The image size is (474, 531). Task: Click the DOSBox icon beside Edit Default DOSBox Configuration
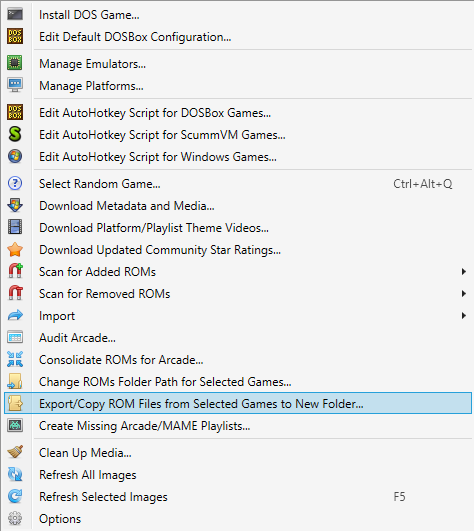[15, 36]
